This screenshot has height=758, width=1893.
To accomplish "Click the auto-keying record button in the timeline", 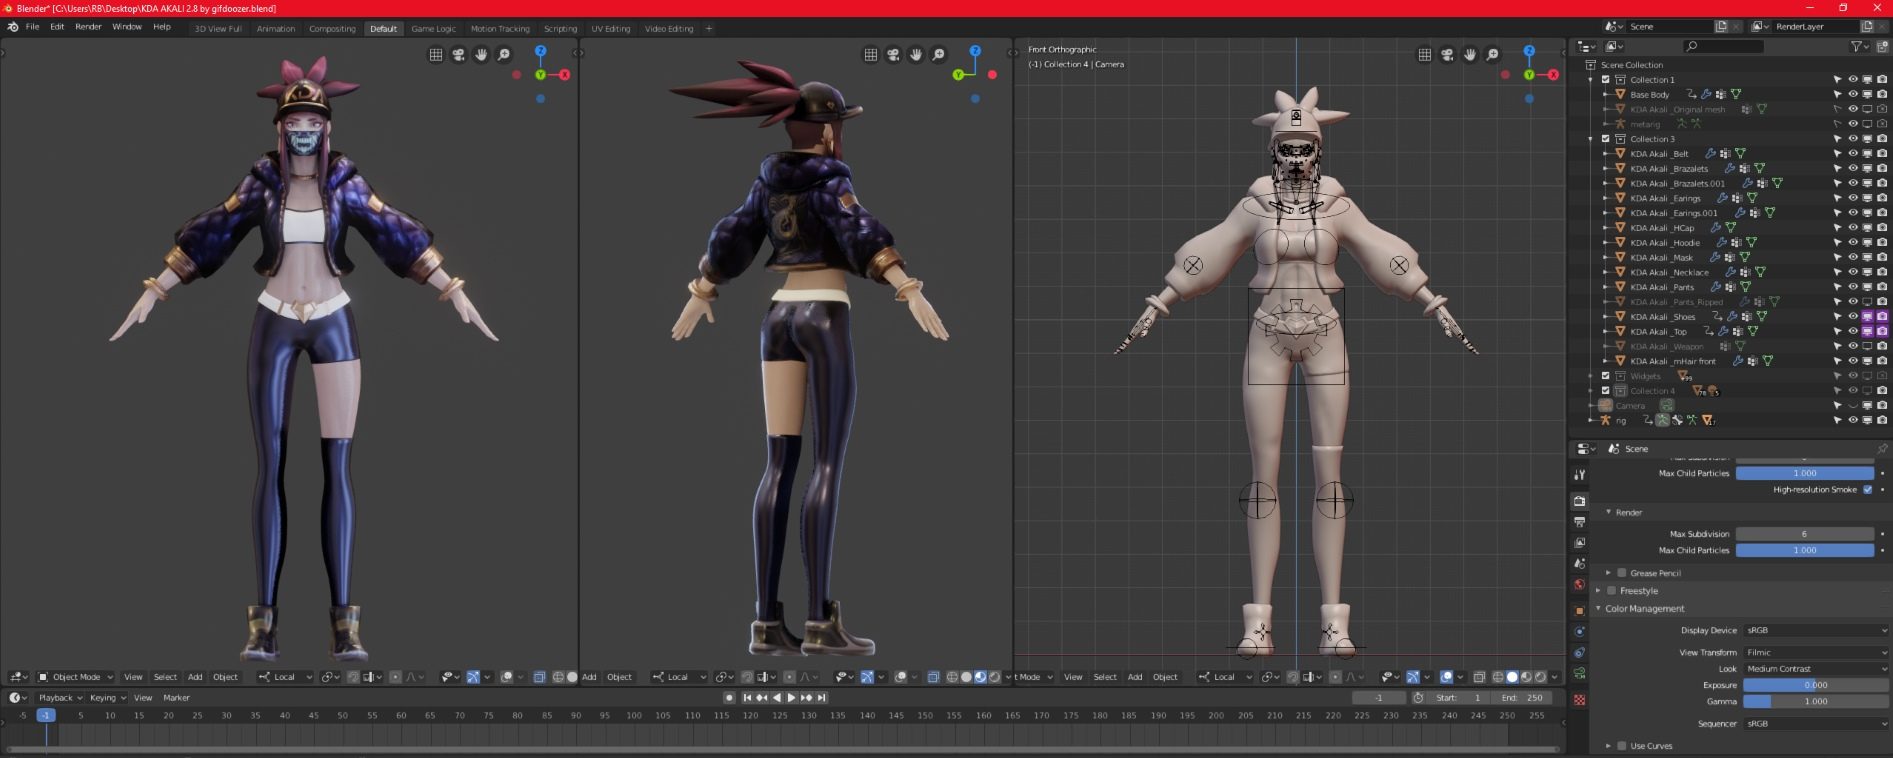I will pyautogui.click(x=729, y=698).
